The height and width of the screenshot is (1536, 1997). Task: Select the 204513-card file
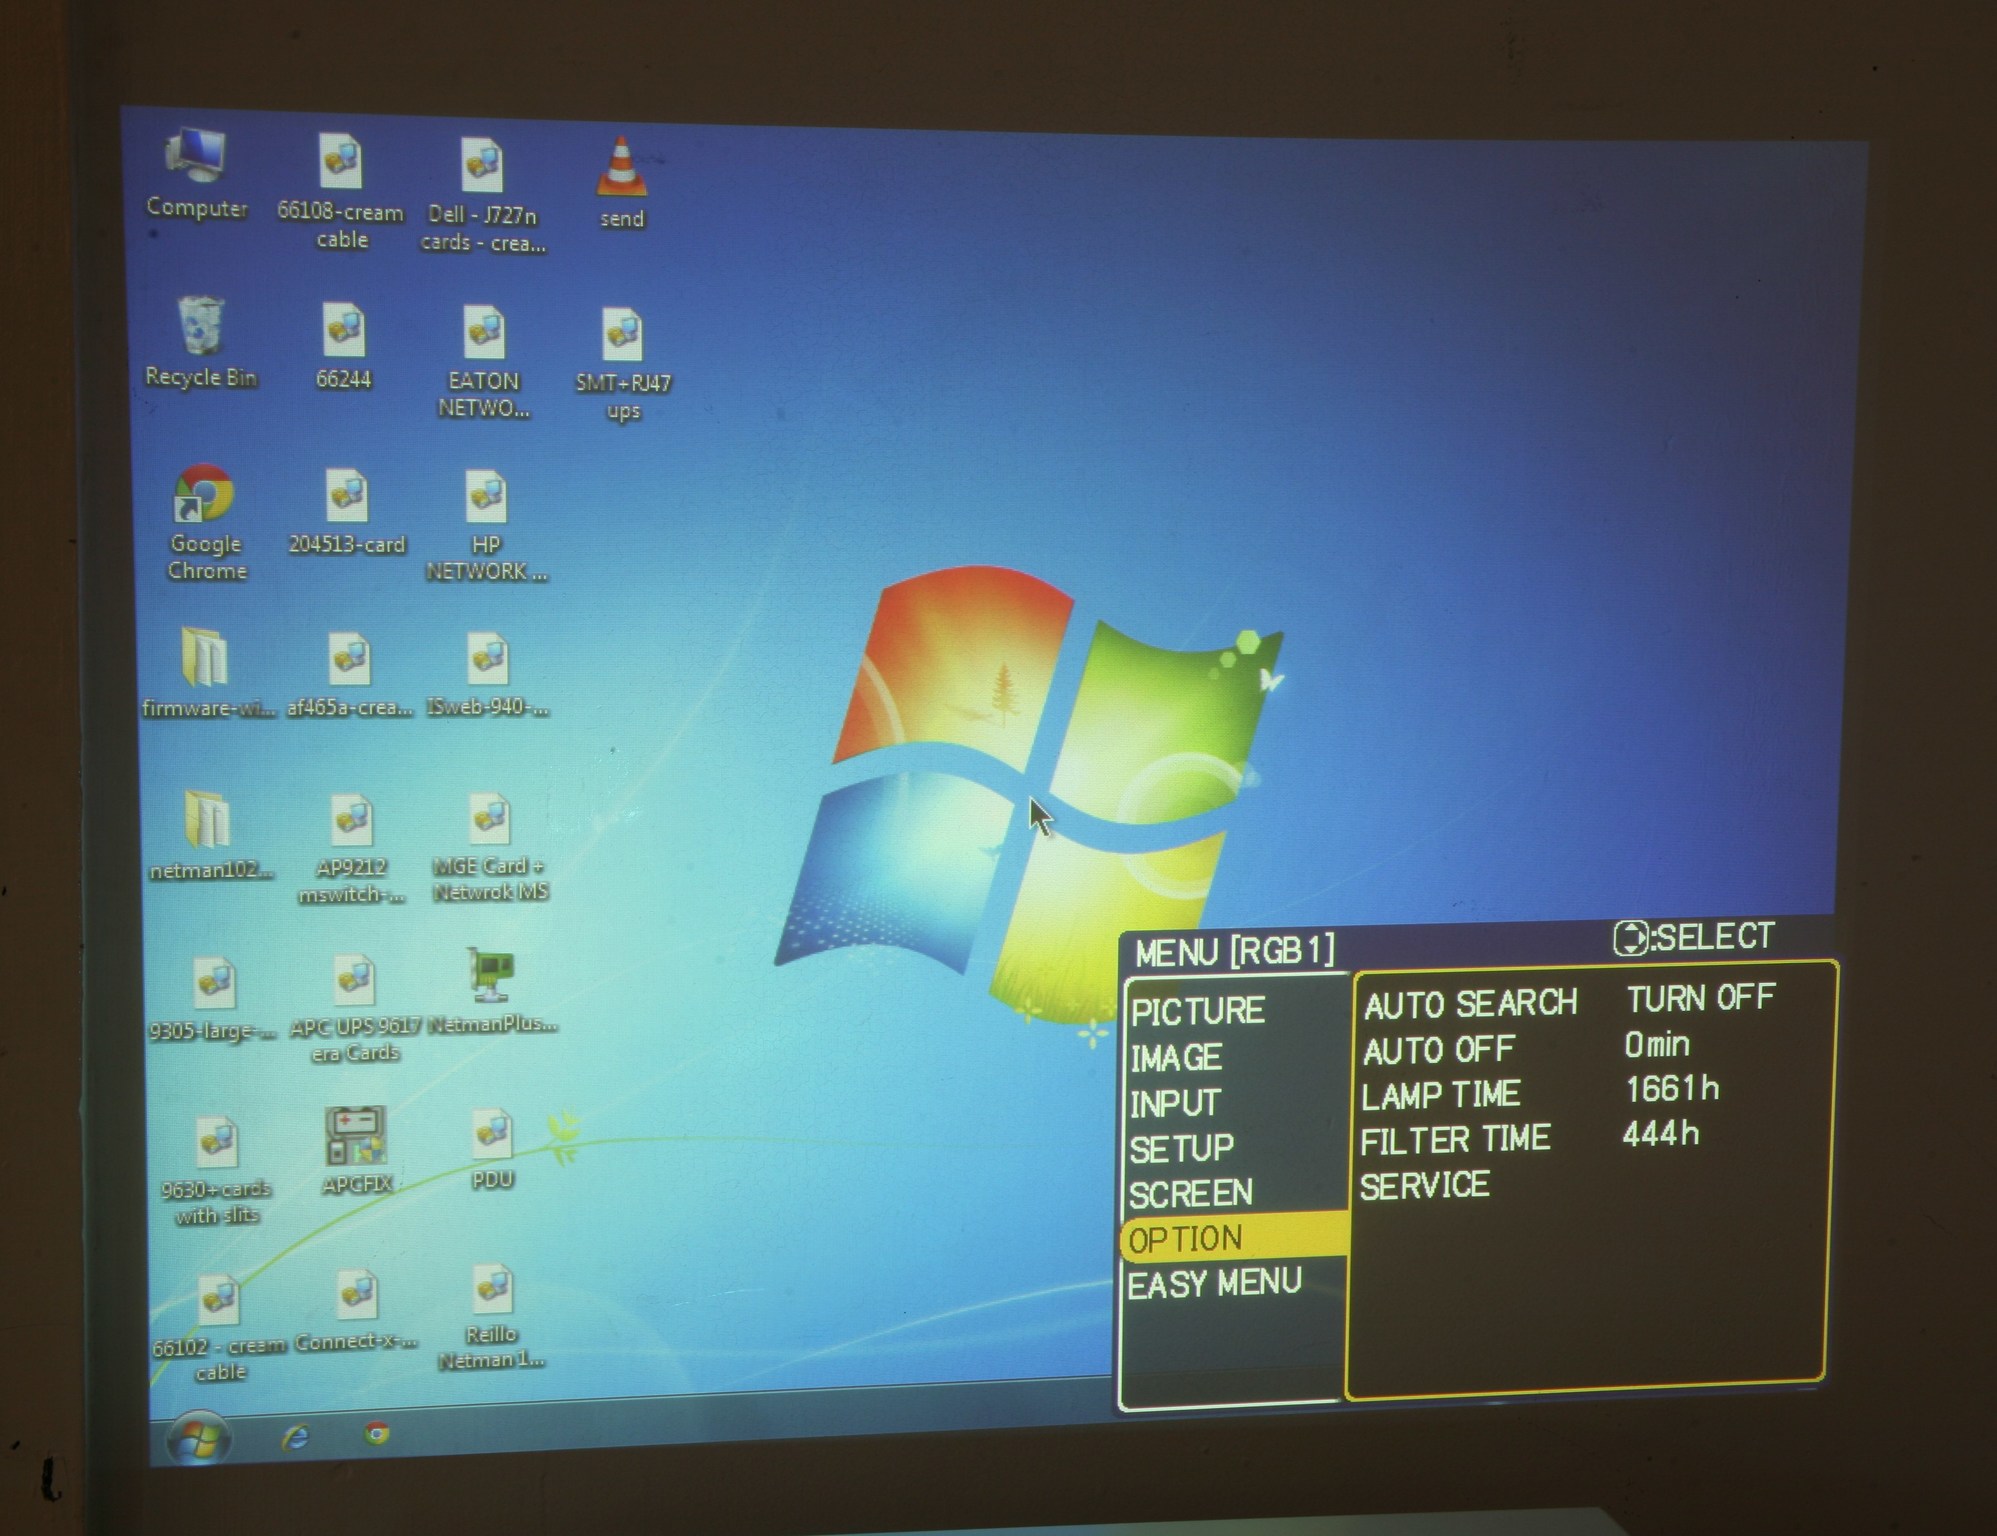pyautogui.click(x=347, y=511)
